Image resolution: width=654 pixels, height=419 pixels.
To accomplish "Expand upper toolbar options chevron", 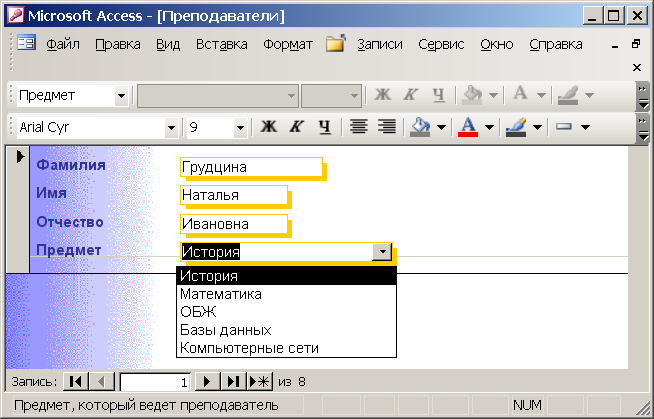I will pos(643,96).
